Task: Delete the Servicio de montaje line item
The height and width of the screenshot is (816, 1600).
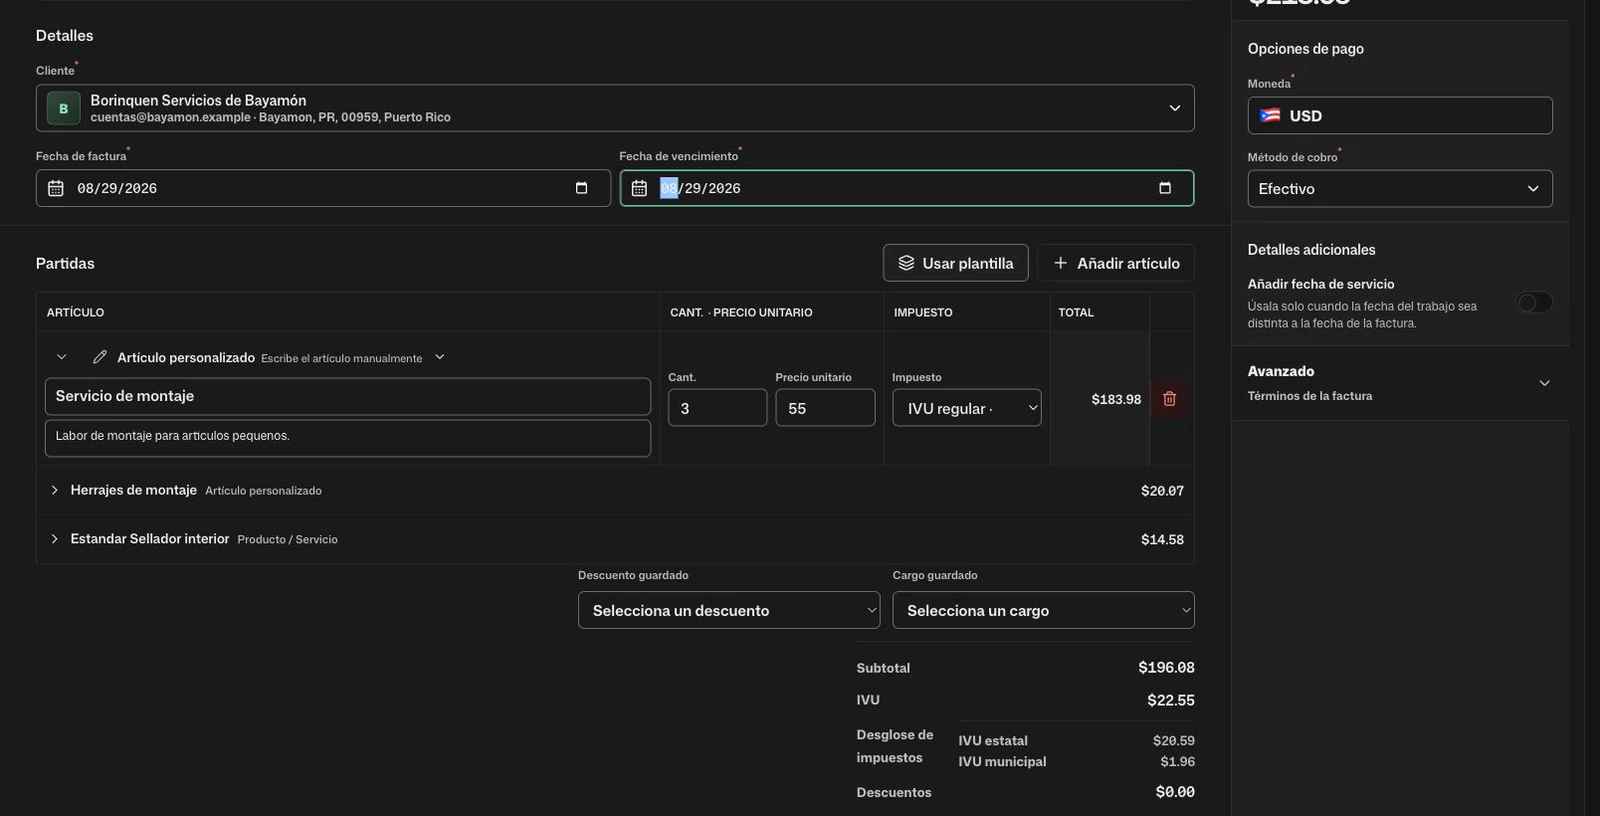Action: (1169, 399)
